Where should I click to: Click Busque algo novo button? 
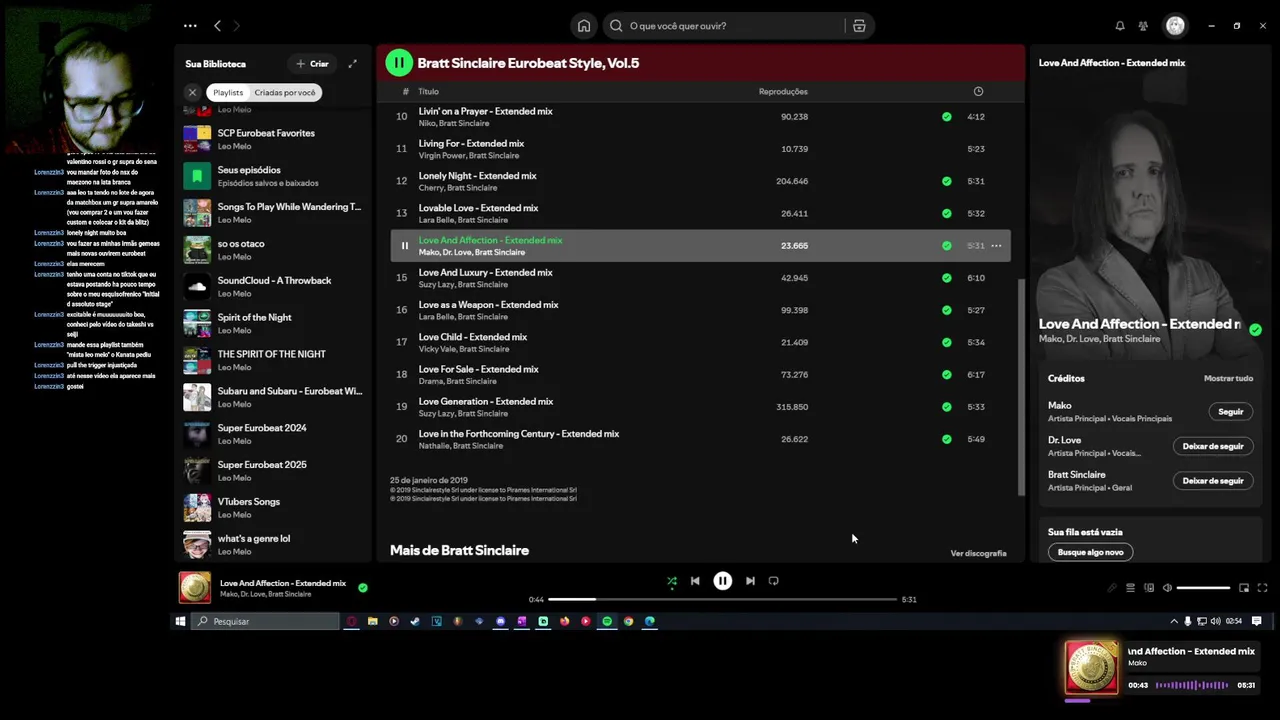click(1090, 552)
